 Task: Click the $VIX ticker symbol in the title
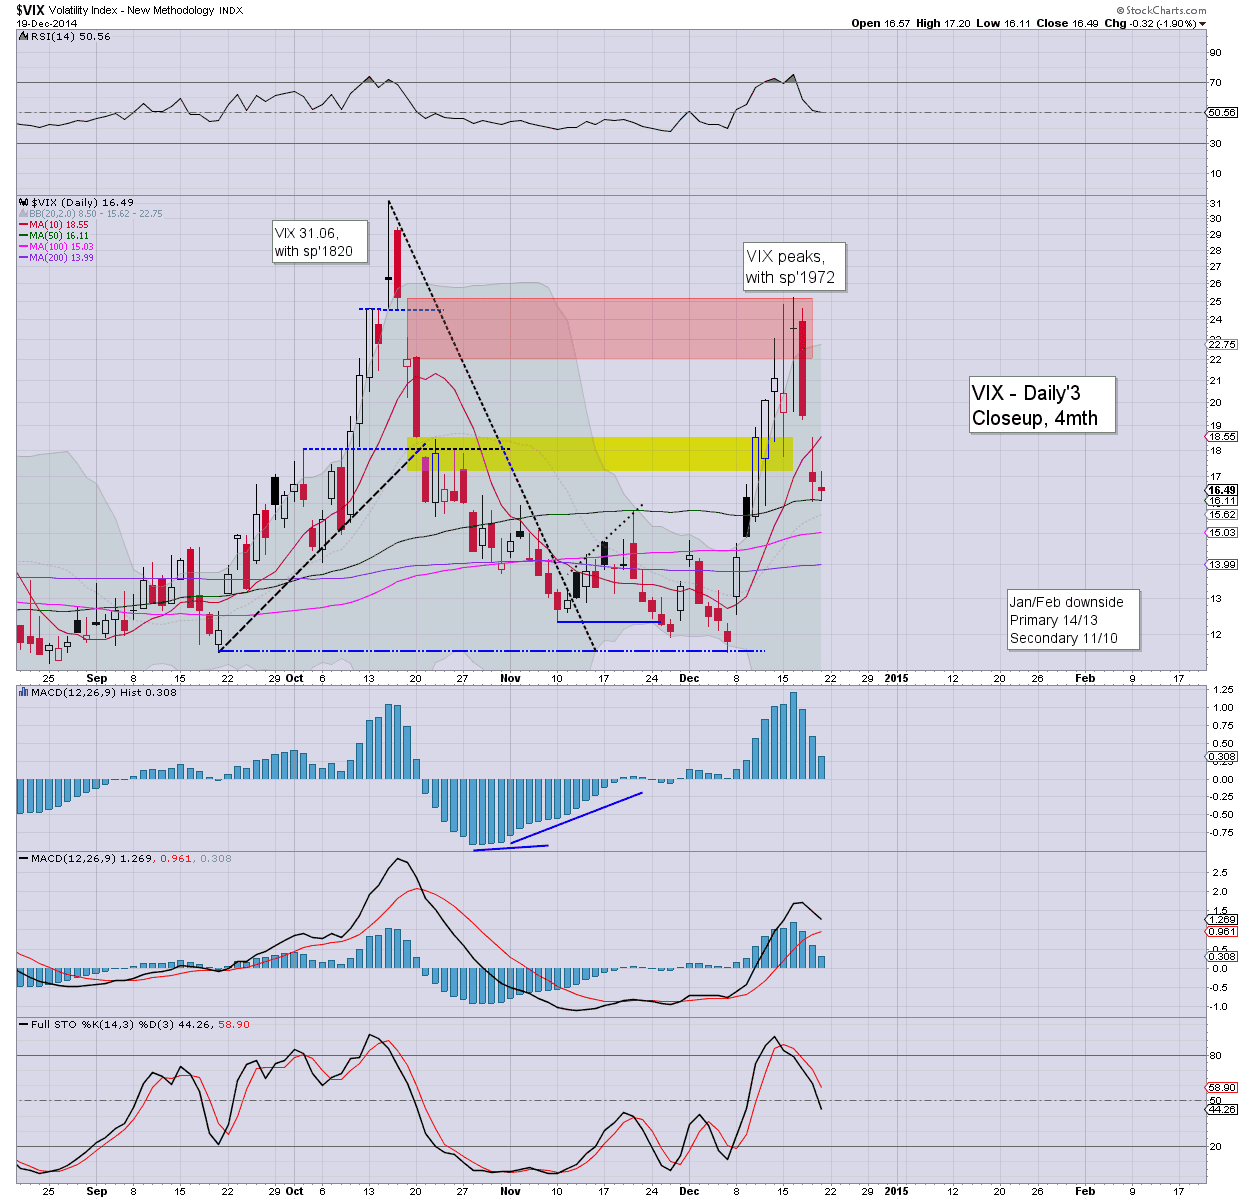32,9
